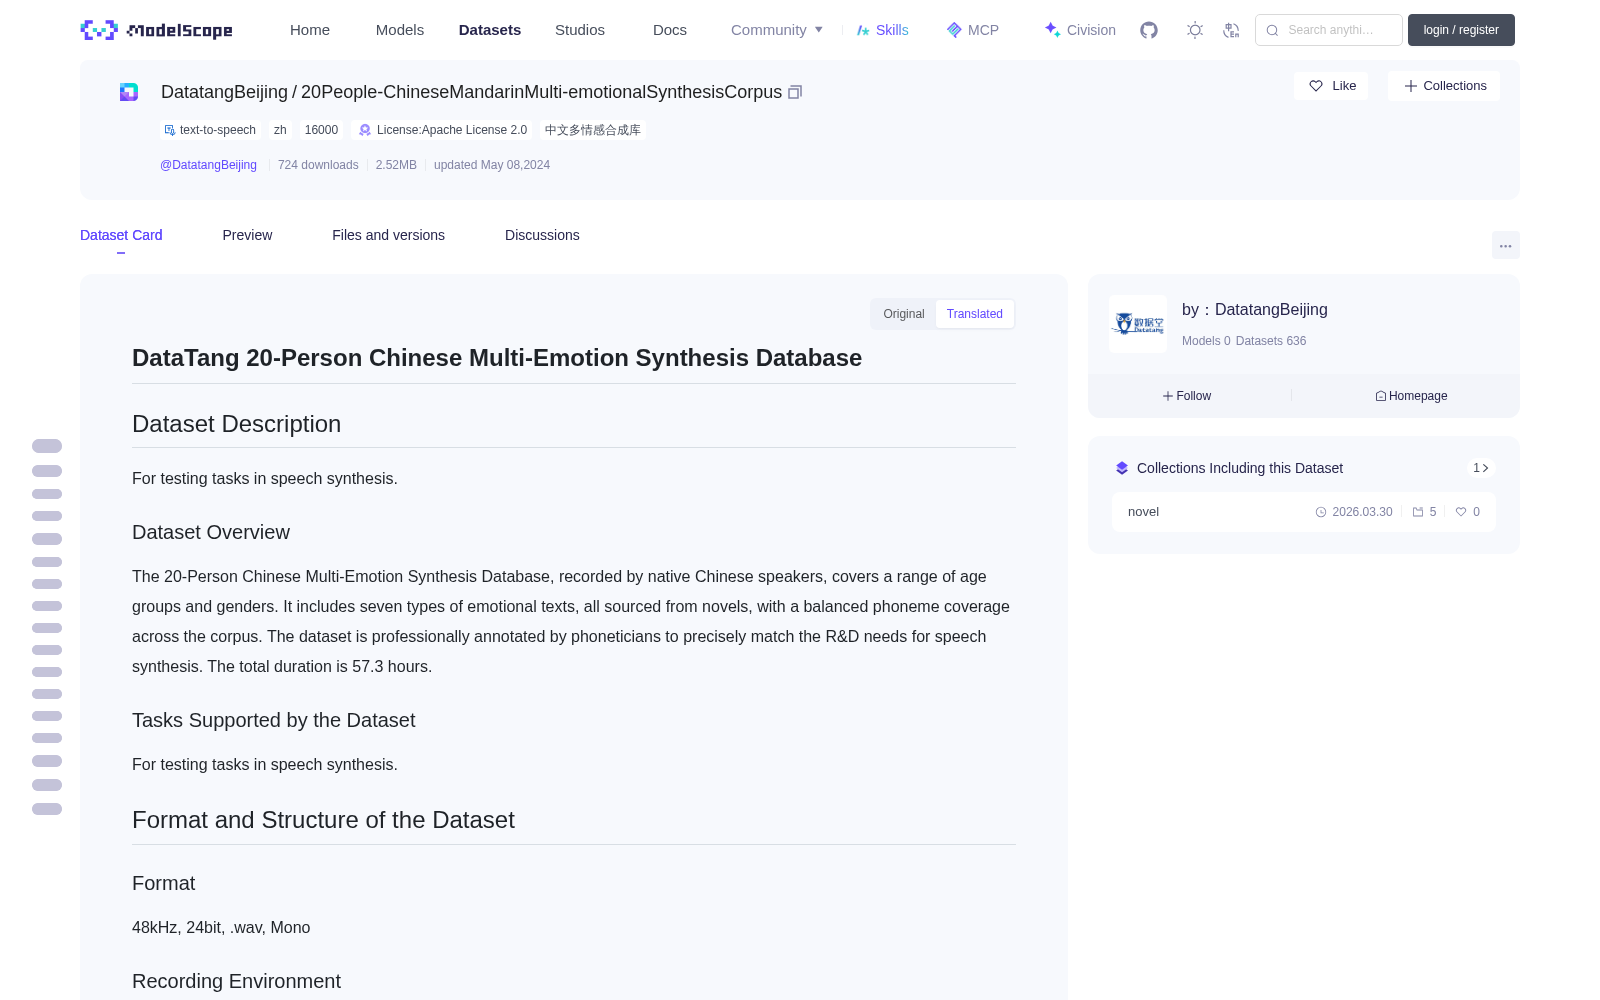The width and height of the screenshot is (1600, 1000).
Task: Go to Studios in the top navigation
Action: click(580, 30)
